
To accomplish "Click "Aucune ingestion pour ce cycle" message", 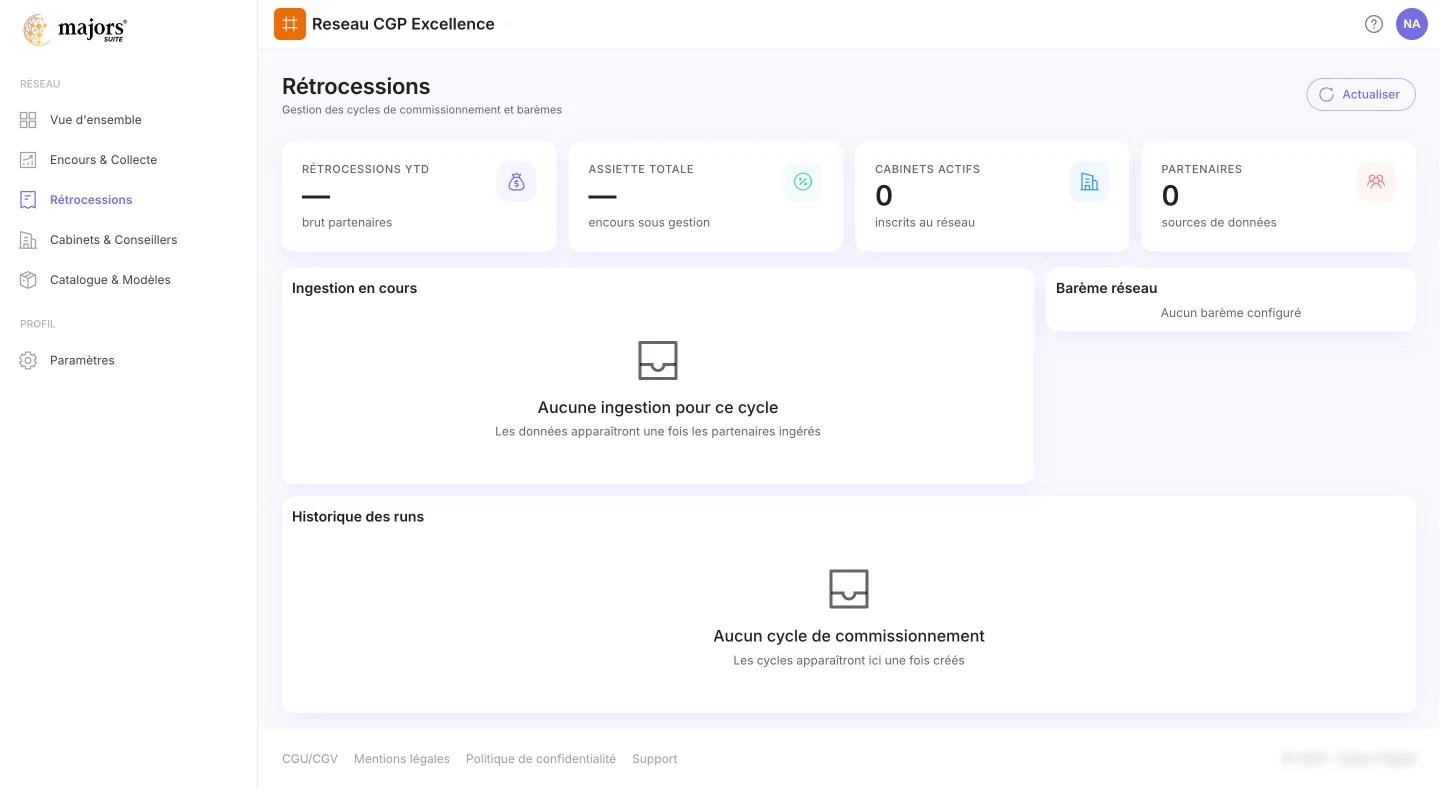I will pos(658,408).
